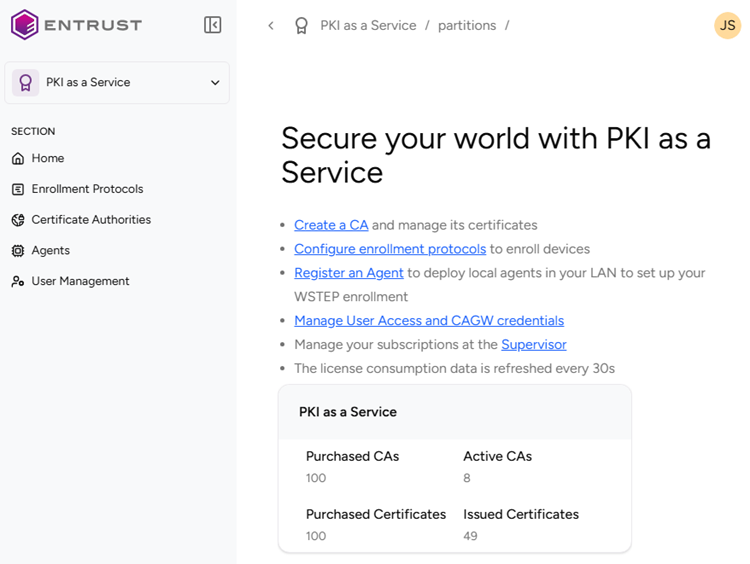Screen dimensions: 750x564
Task: Click the Agents chip icon
Action: [18, 251]
